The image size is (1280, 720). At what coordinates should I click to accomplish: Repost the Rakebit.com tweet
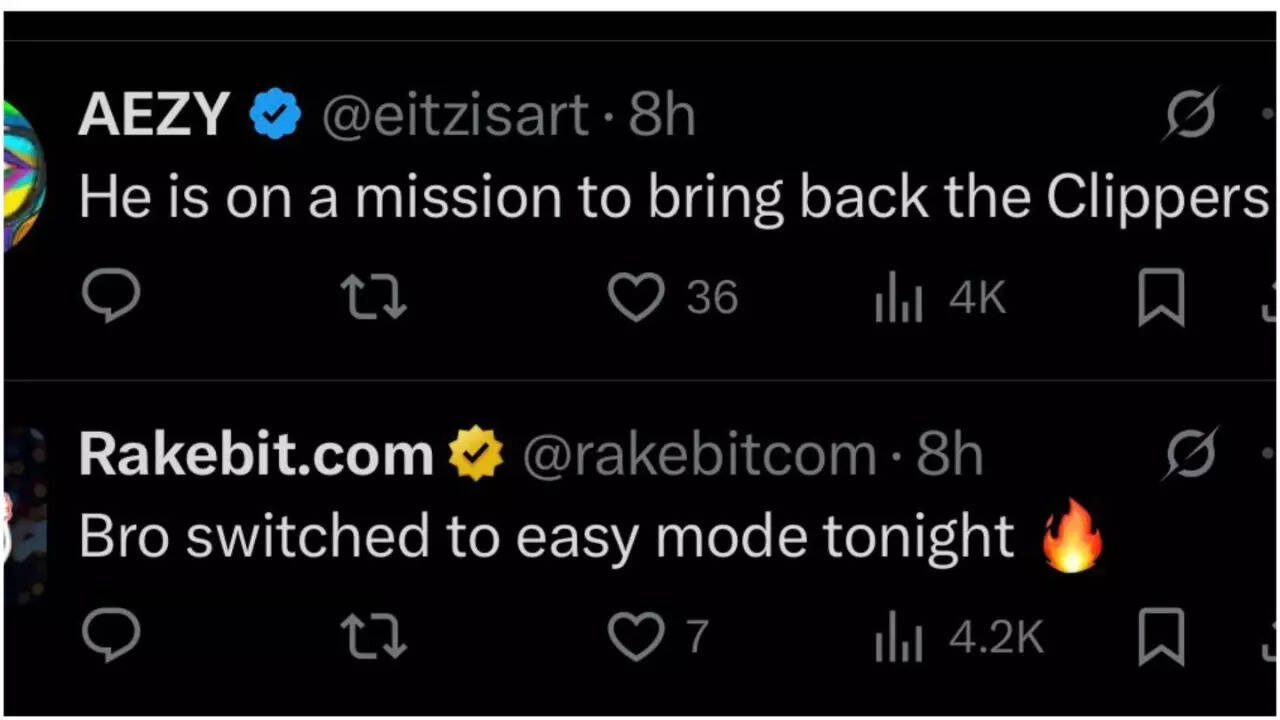click(373, 637)
